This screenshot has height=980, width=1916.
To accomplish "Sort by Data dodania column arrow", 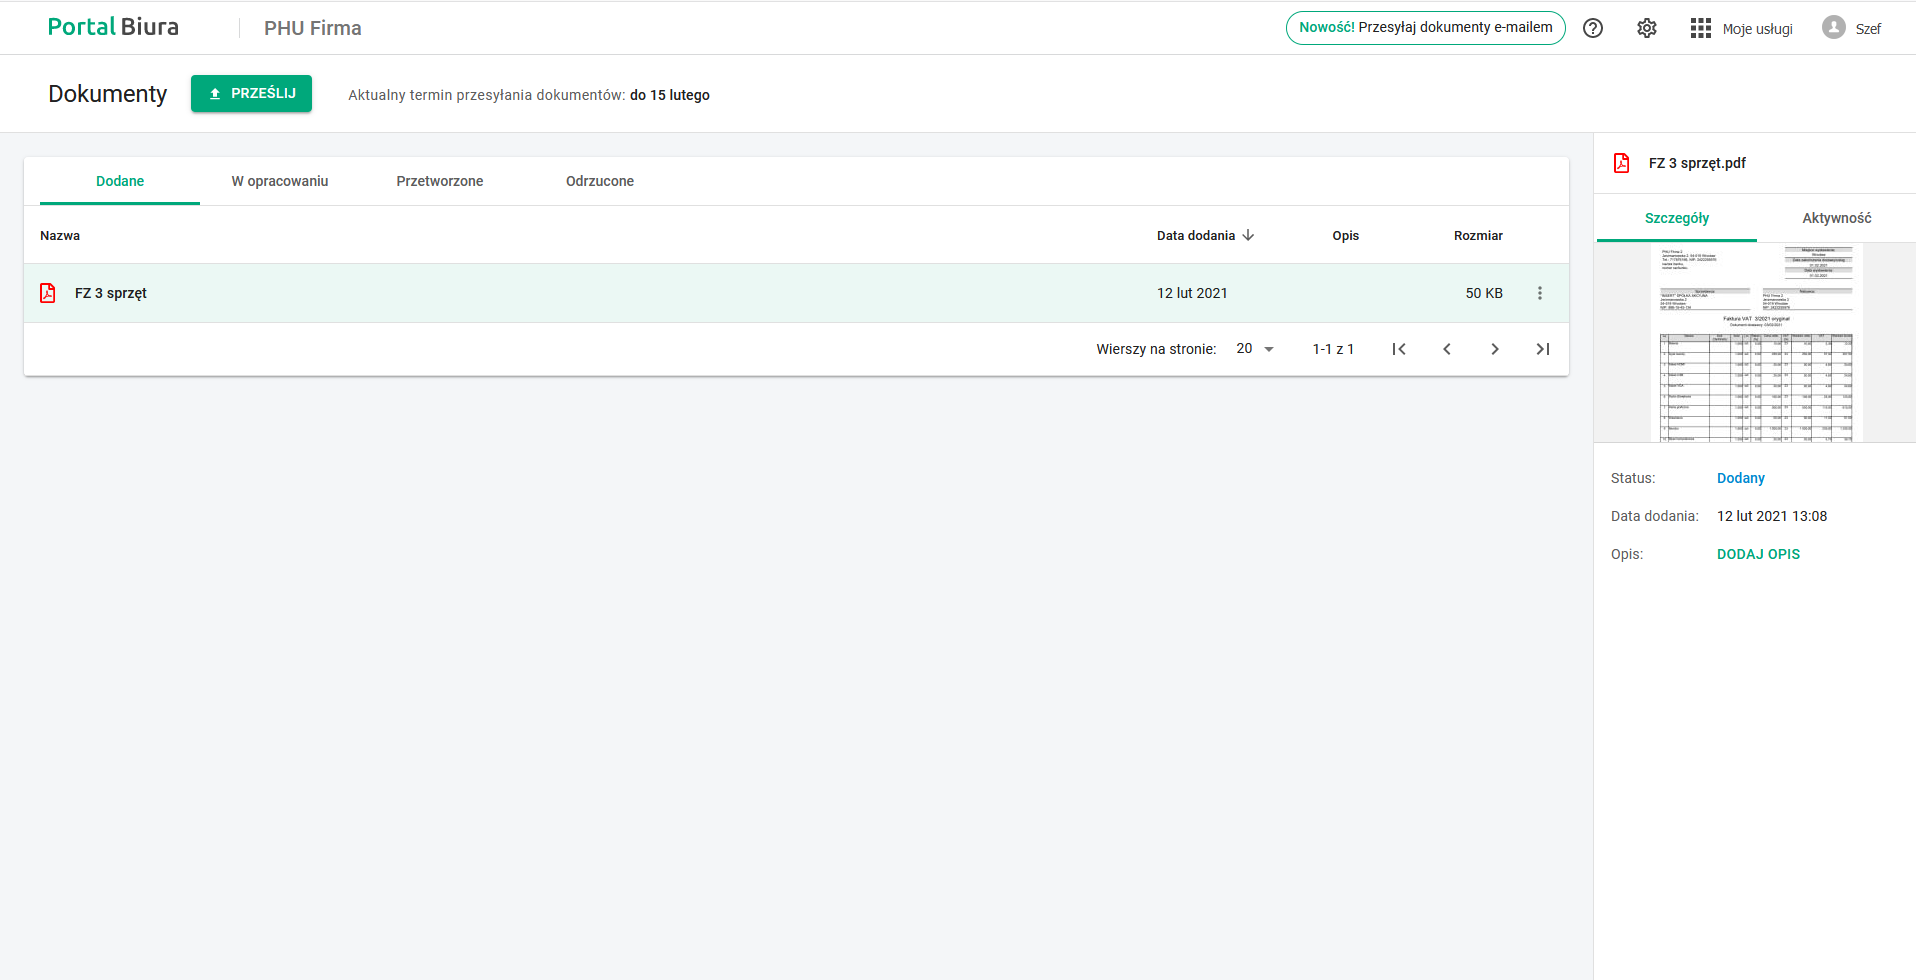I will click(x=1248, y=235).
